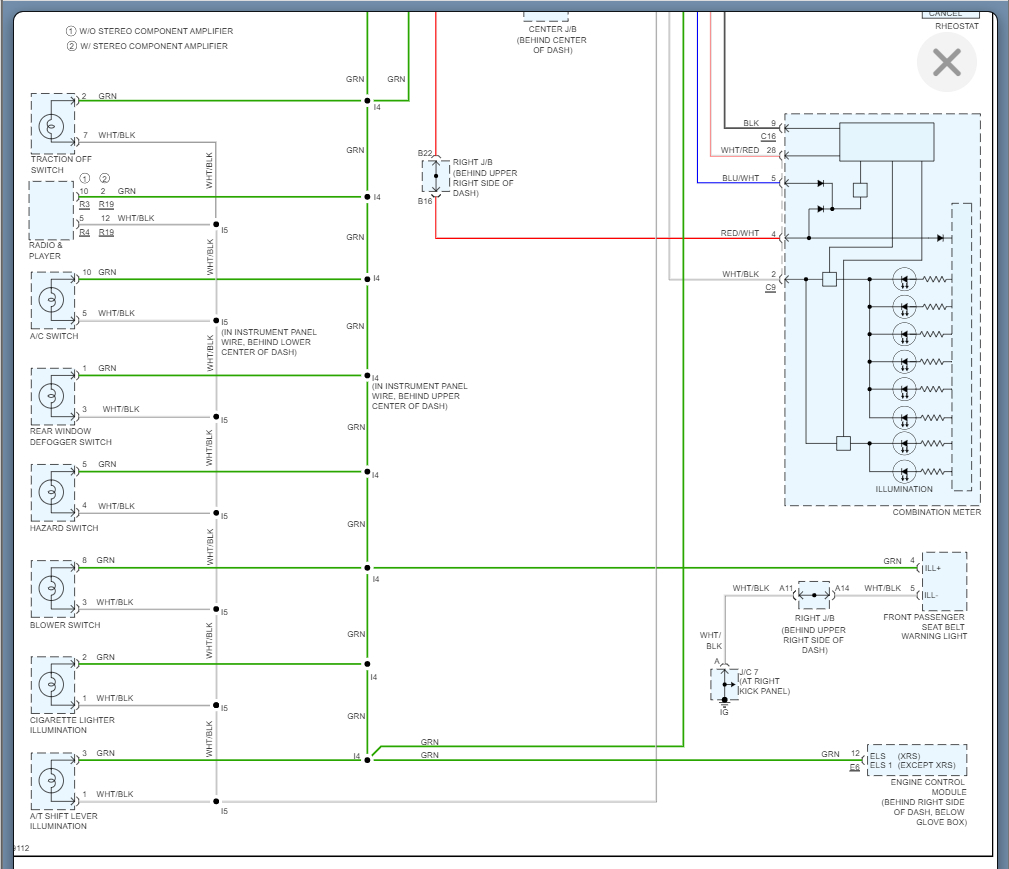Click the J/C 7 junction connector symbol
The image size is (1009, 869).
(x=724, y=685)
